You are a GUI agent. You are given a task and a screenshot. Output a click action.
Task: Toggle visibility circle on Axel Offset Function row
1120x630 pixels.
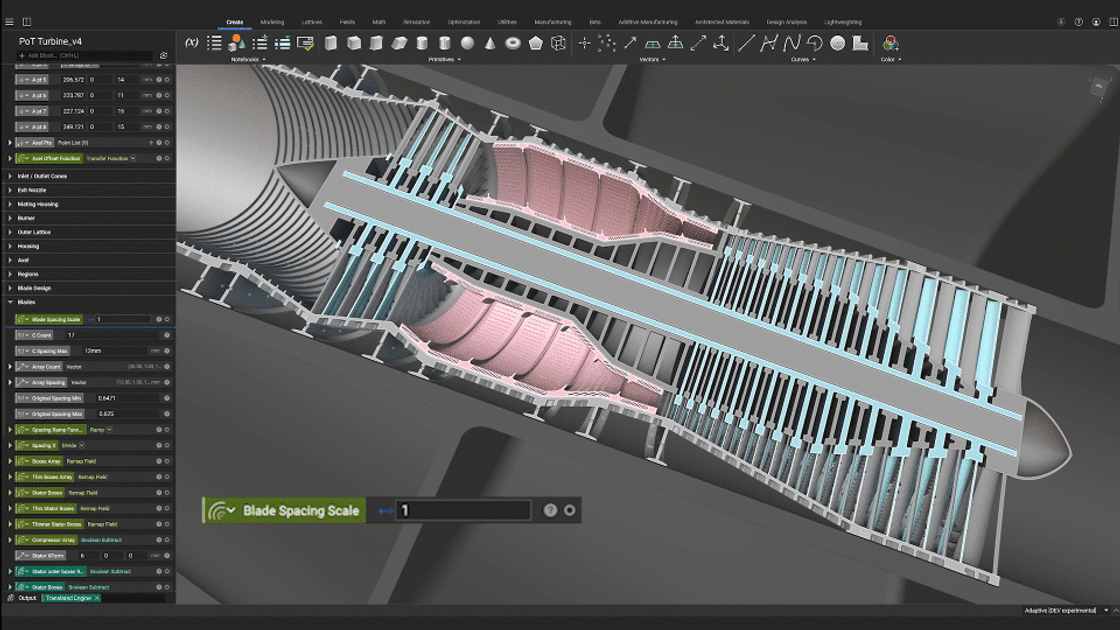tap(167, 159)
